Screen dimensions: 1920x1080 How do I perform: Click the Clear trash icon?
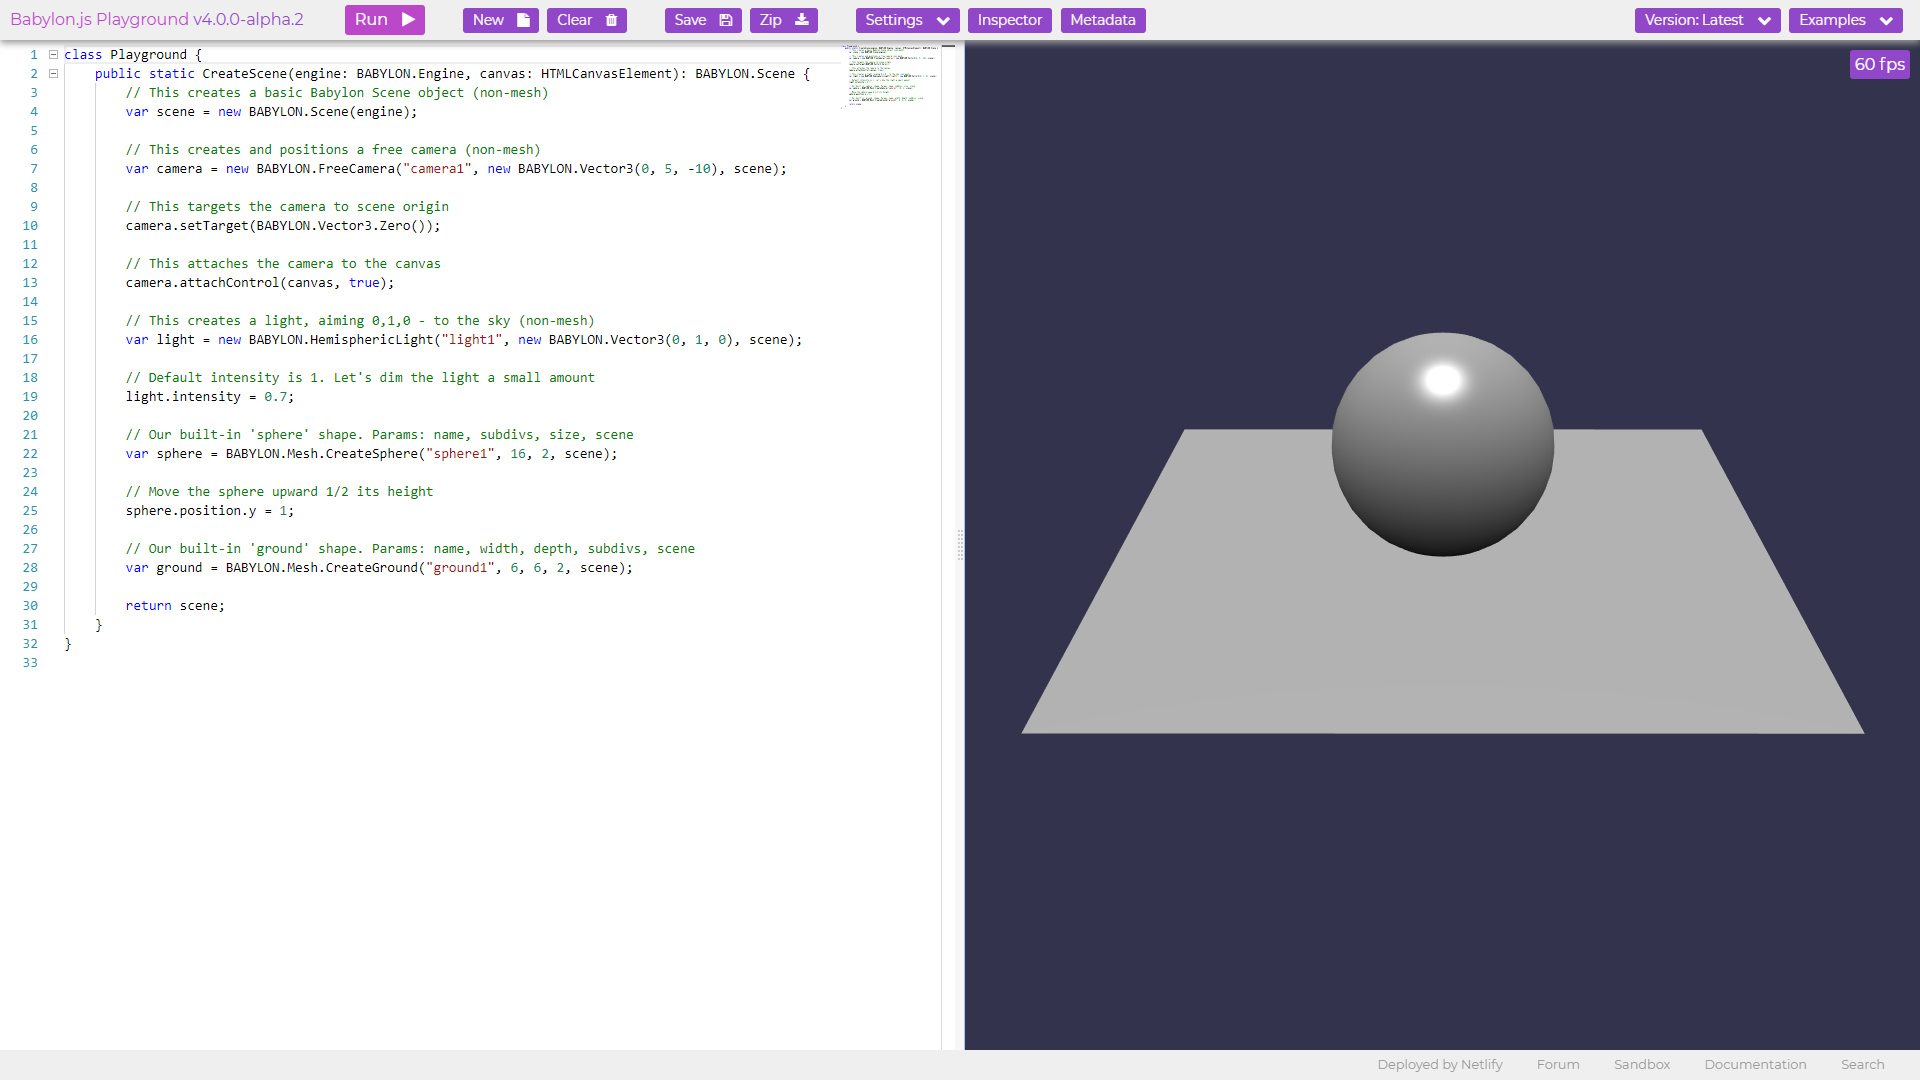click(612, 20)
